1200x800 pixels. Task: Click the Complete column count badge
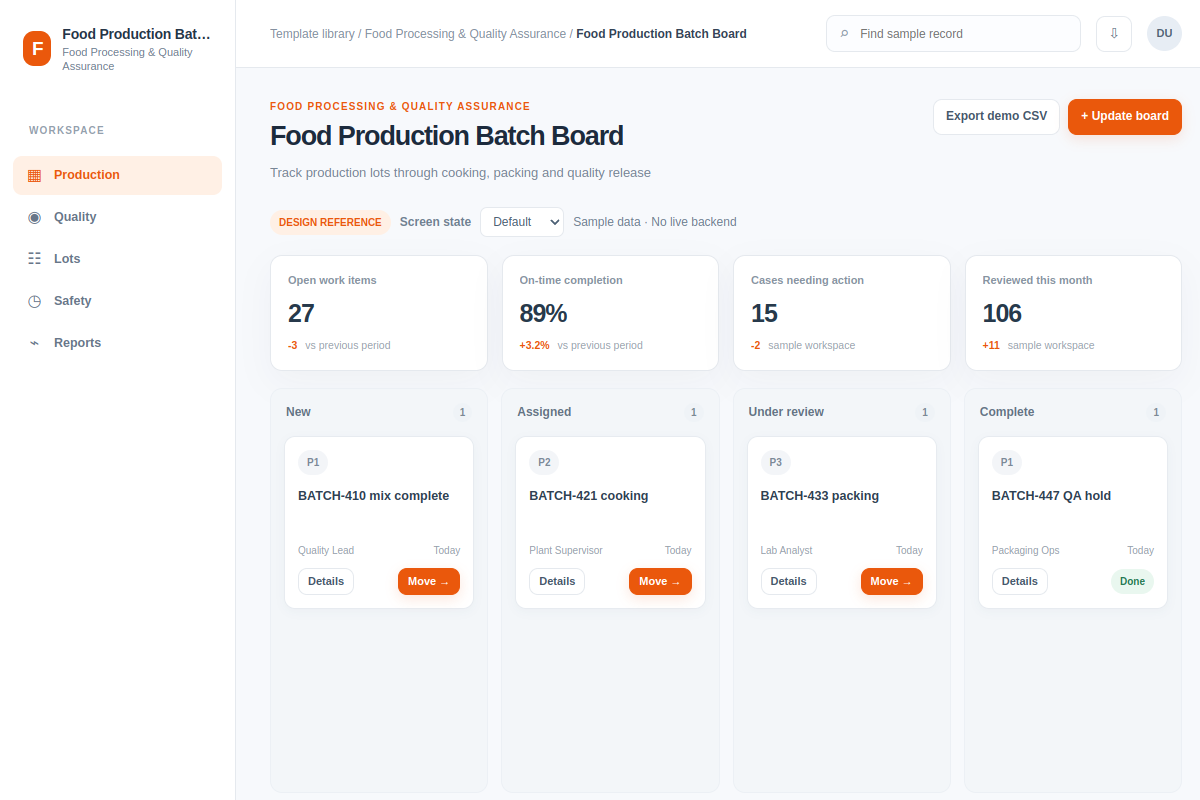coord(1156,412)
